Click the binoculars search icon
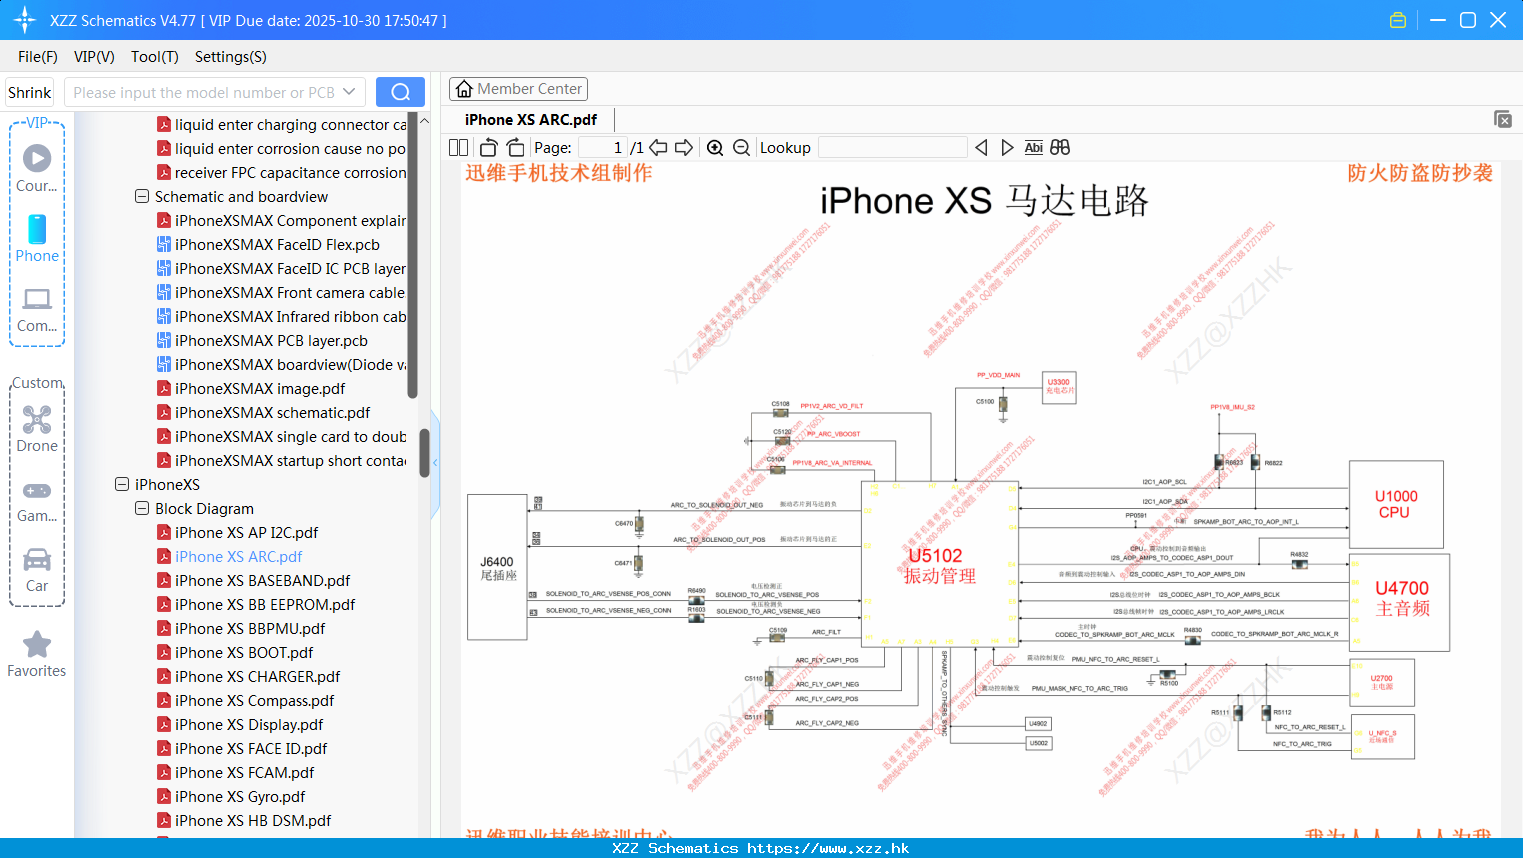The width and height of the screenshot is (1523, 858). [1060, 147]
